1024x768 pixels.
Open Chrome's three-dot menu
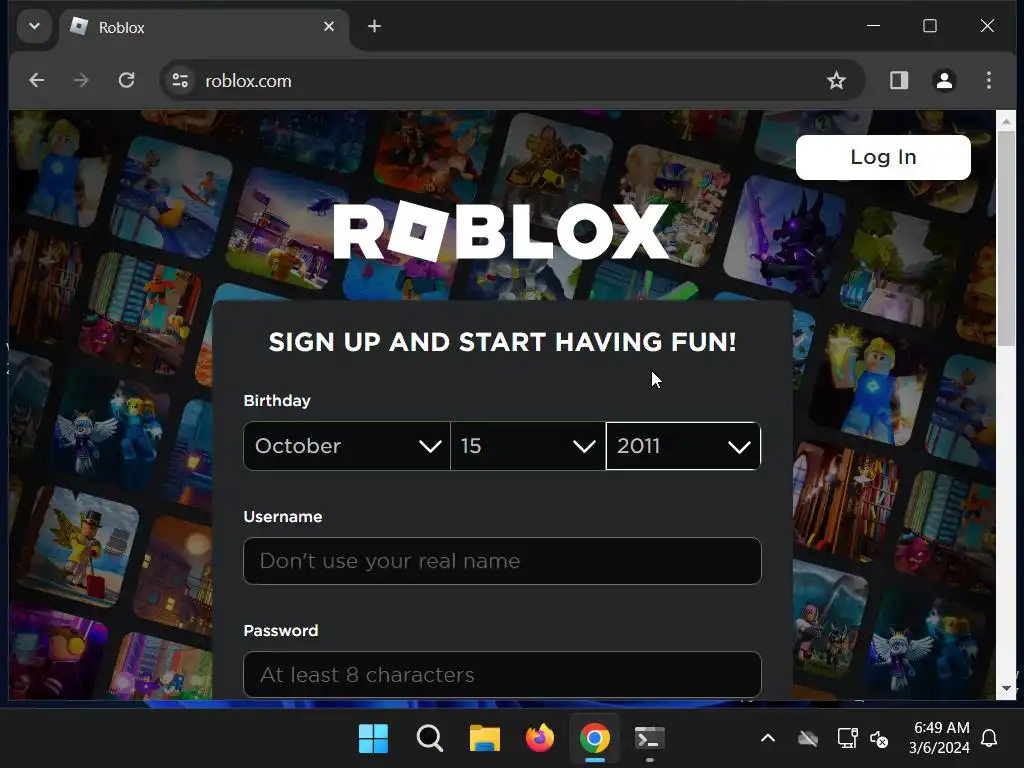(989, 80)
